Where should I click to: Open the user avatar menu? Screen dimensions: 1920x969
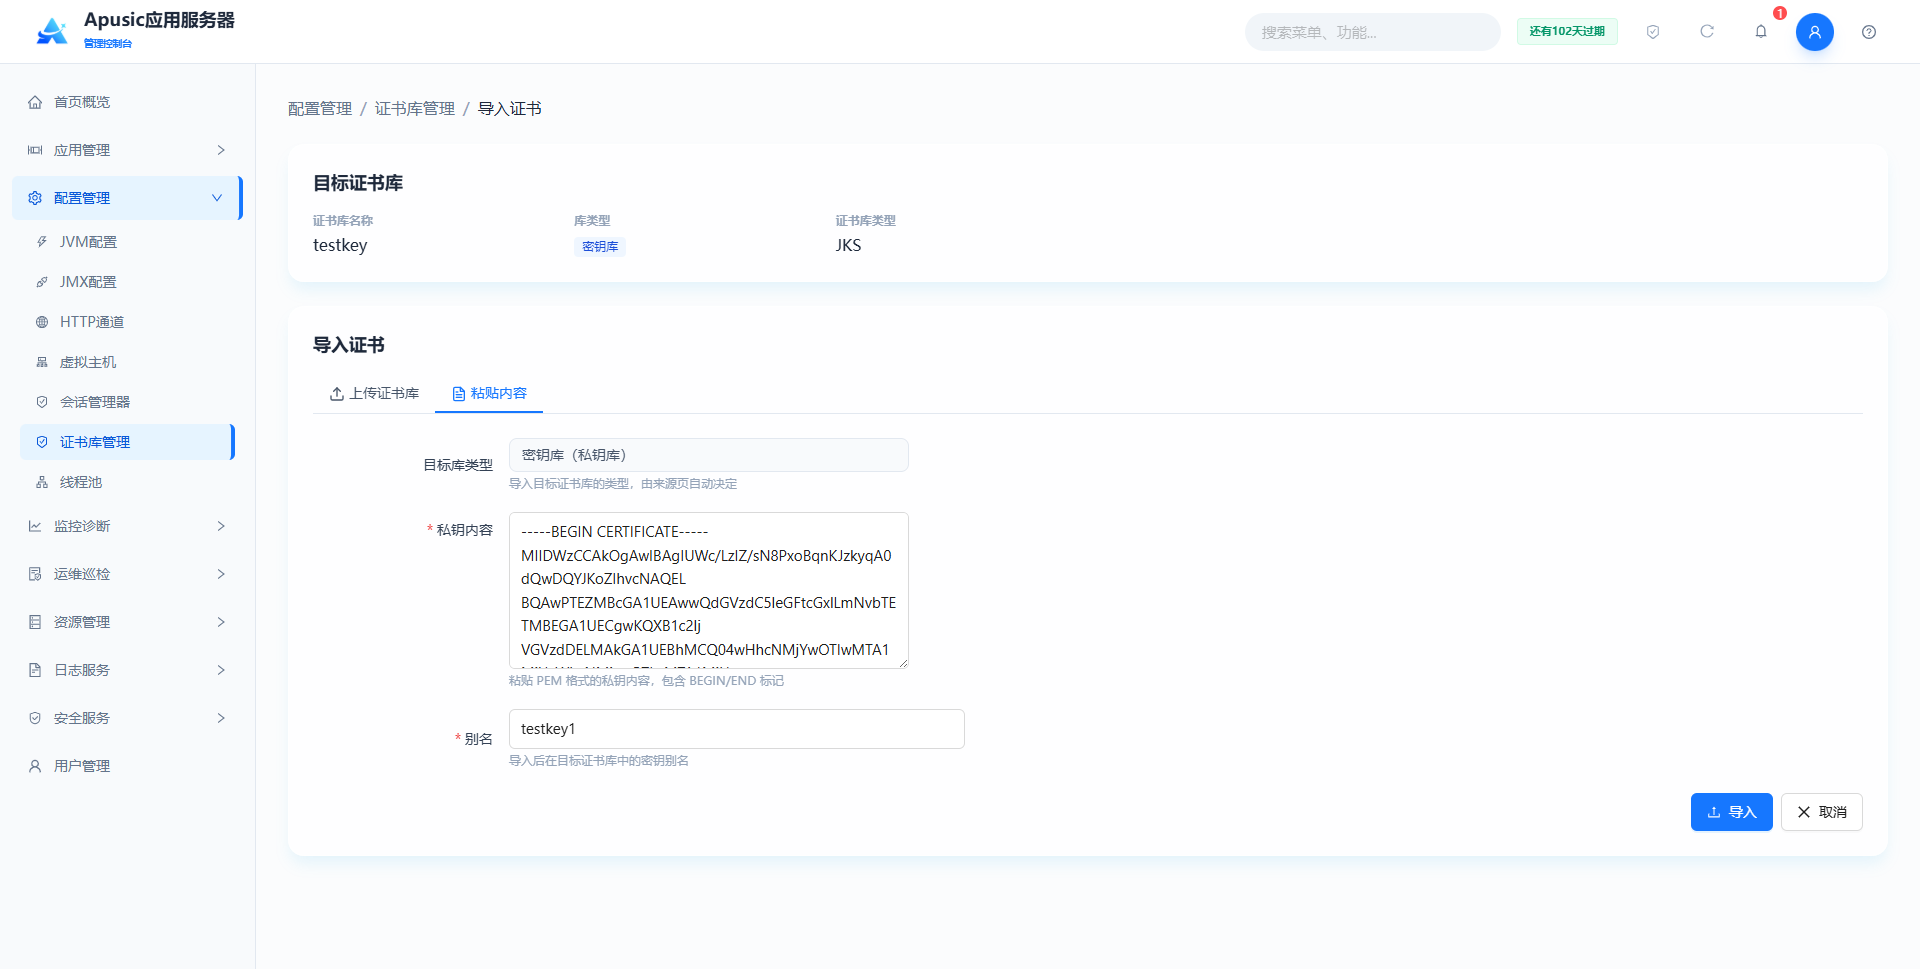(1814, 32)
